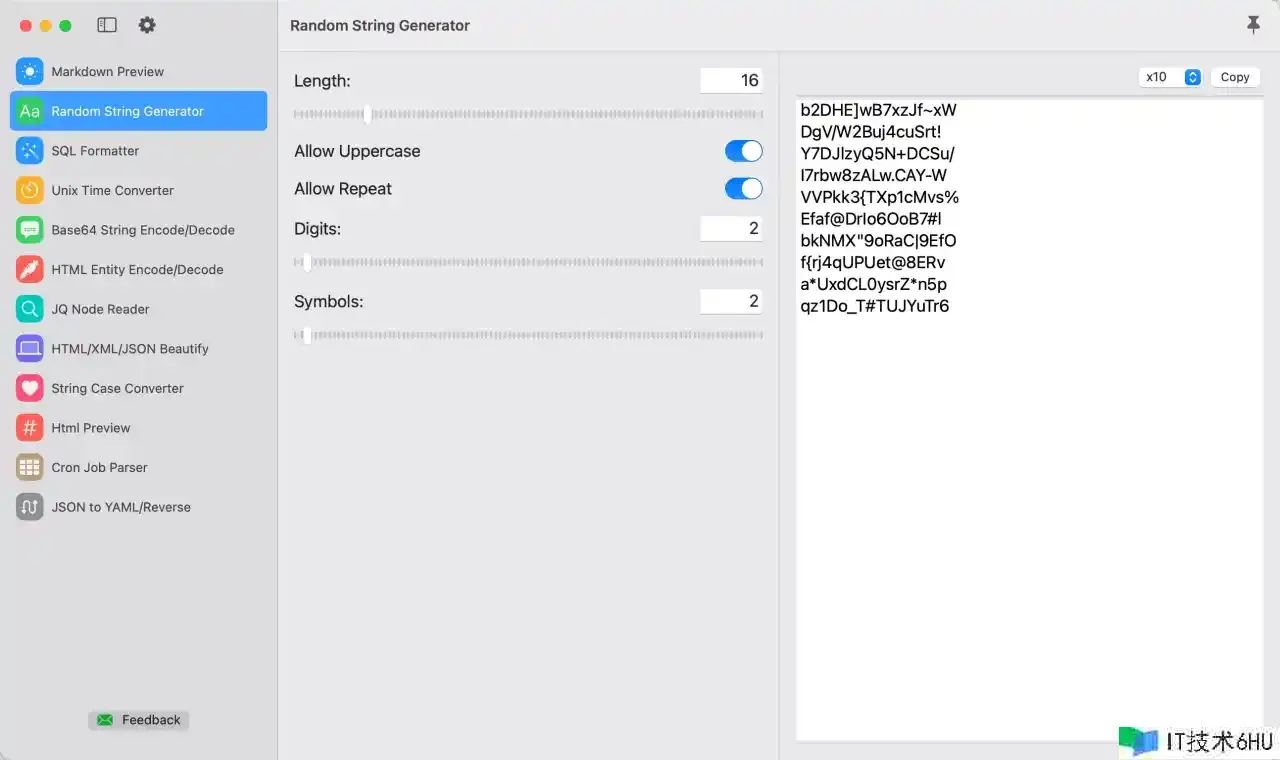
Task: Click generated string qz1Do_T#TUJYuTr6
Action: (x=875, y=306)
